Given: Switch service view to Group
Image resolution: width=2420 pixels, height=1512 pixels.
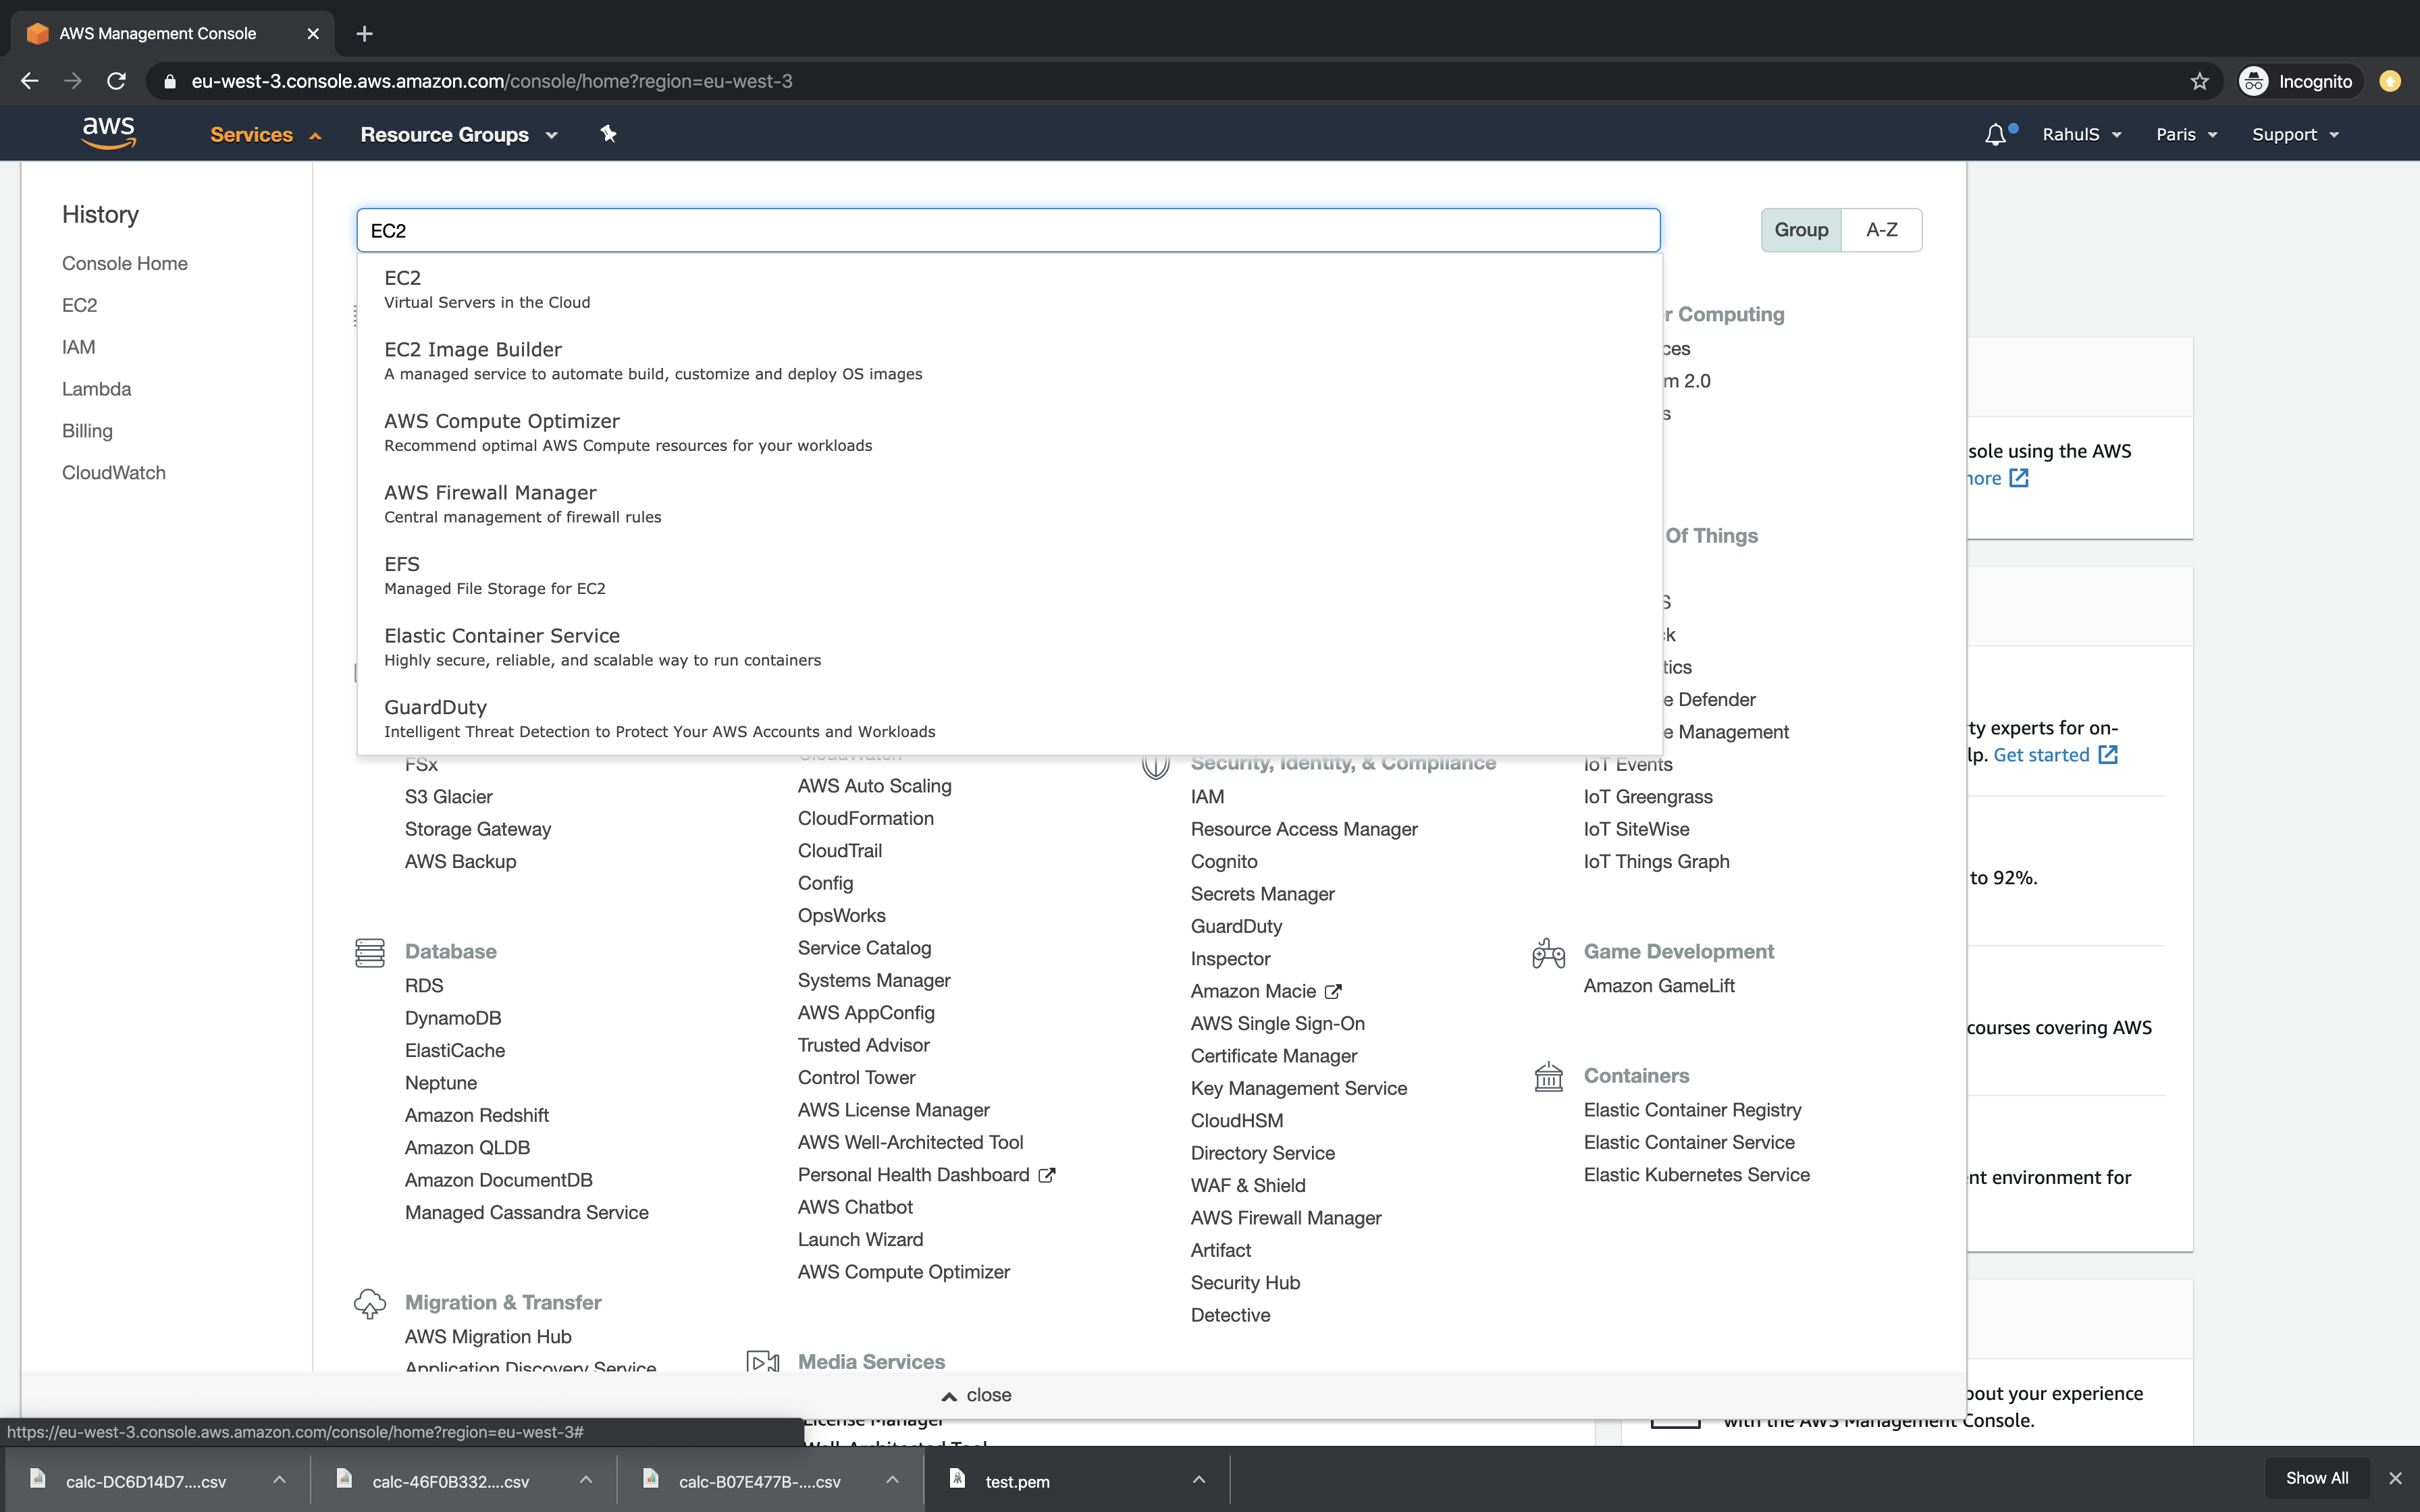Looking at the screenshot, I should pos(1800,230).
